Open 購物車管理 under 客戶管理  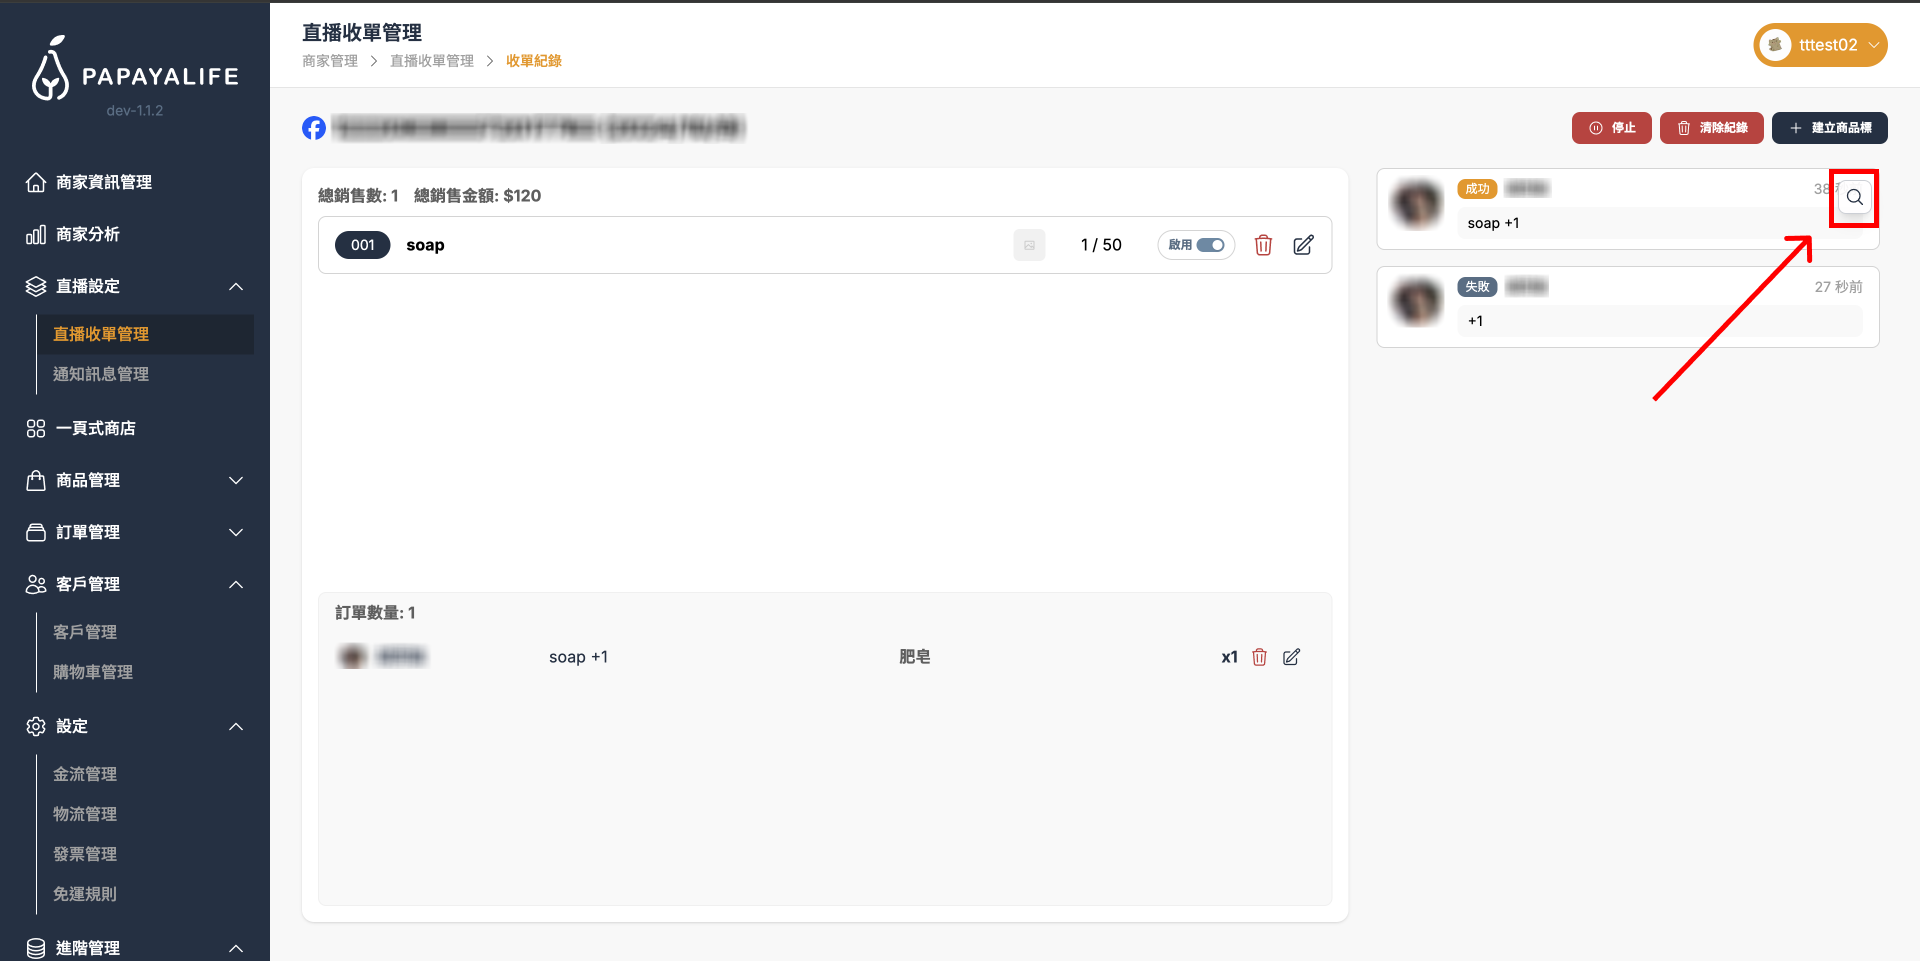[x=93, y=672]
